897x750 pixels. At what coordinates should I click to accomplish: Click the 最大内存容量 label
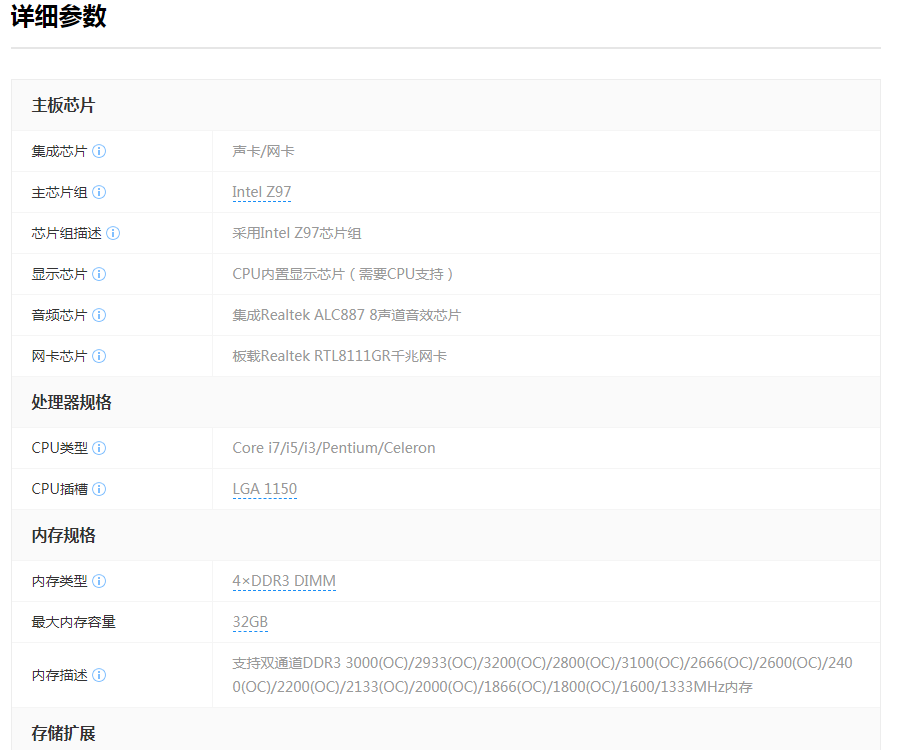[x=73, y=622]
